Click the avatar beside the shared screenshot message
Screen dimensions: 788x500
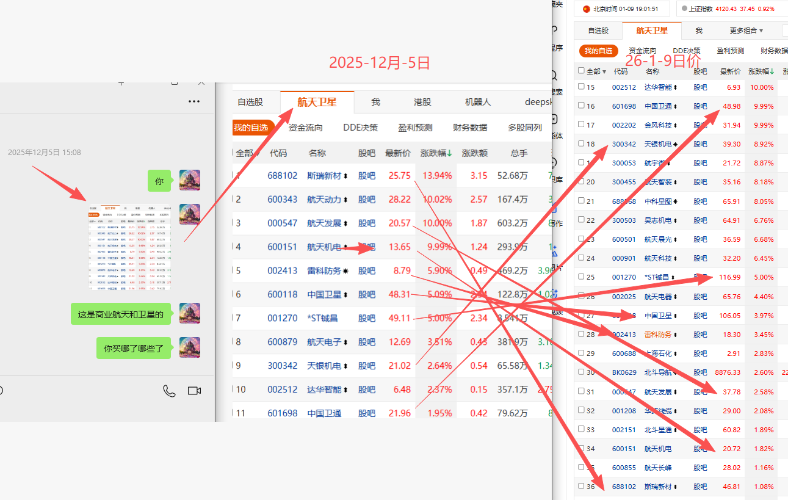190,214
